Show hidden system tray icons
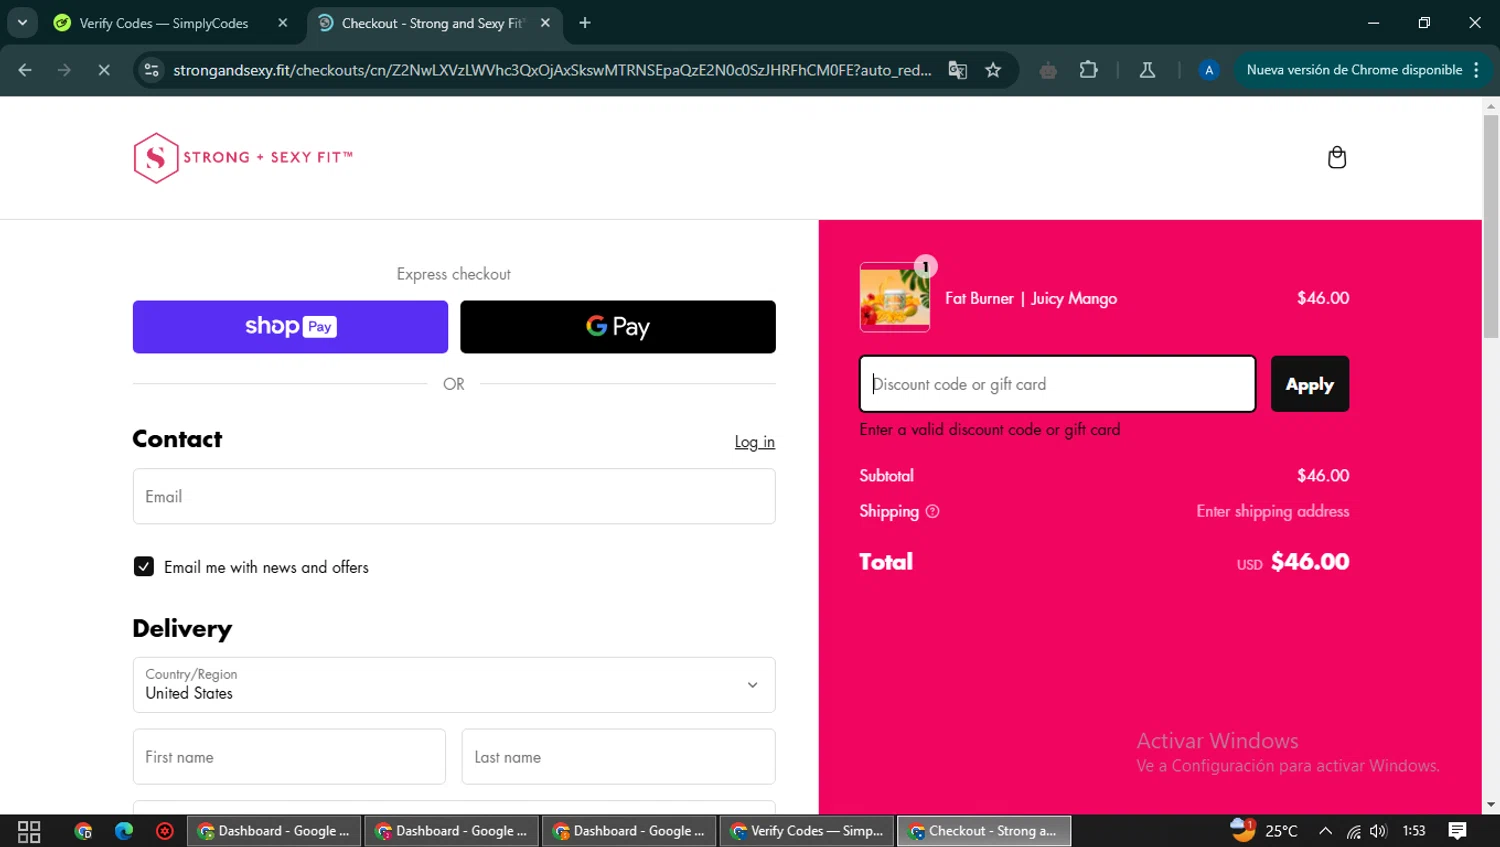Image resolution: width=1500 pixels, height=847 pixels. (1325, 831)
